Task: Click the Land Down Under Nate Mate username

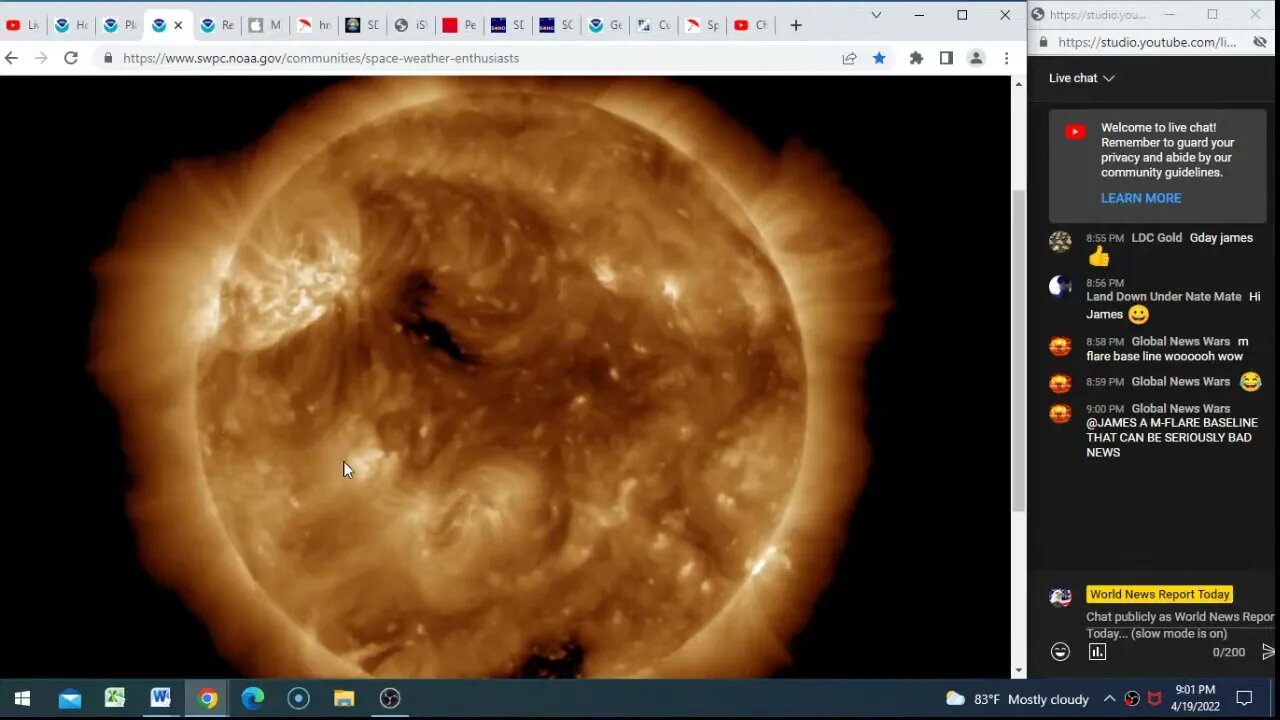Action: [1164, 297]
